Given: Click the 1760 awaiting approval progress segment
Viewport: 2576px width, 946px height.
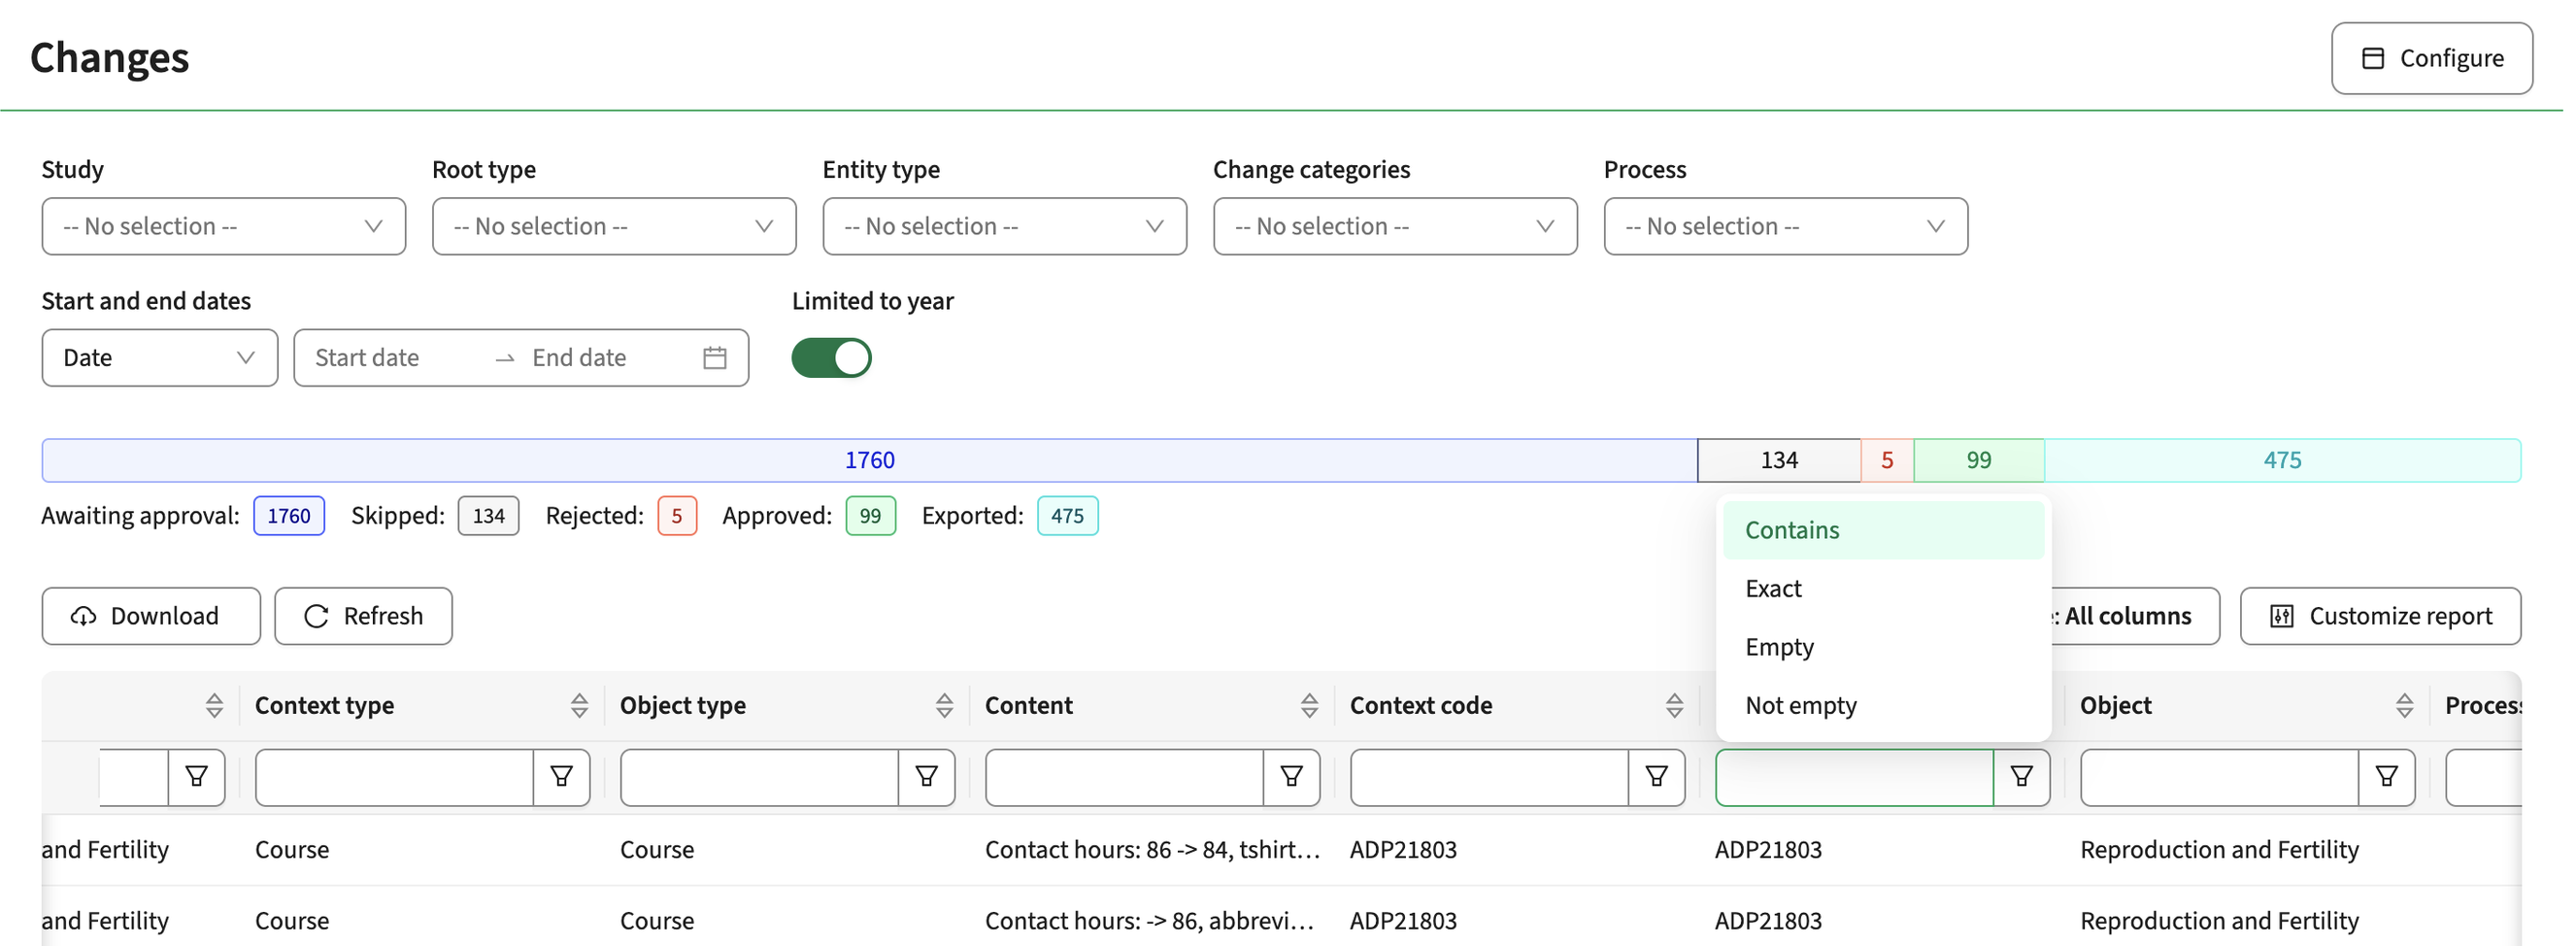Looking at the screenshot, I should point(869,460).
